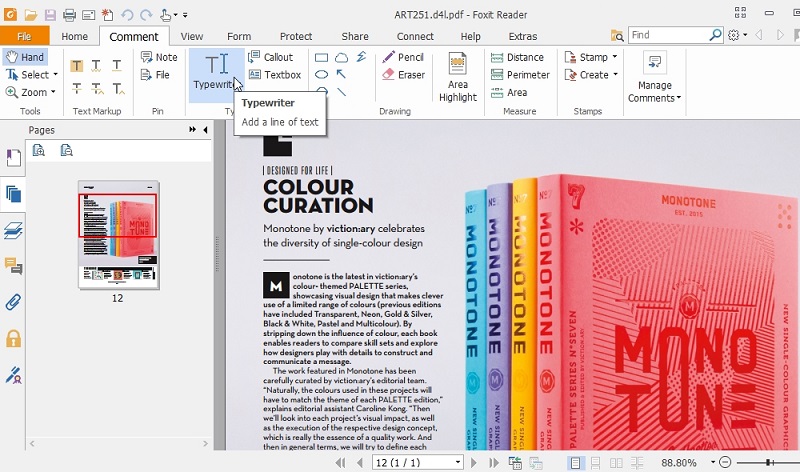Activate the Hand tool
Image resolution: width=800 pixels, height=472 pixels.
tap(26, 57)
